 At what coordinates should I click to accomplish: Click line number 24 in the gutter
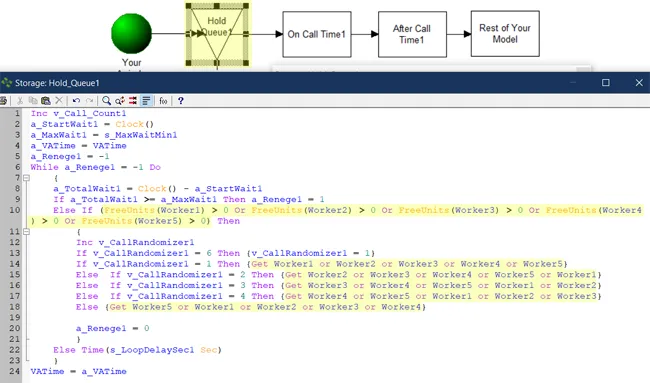(15, 371)
